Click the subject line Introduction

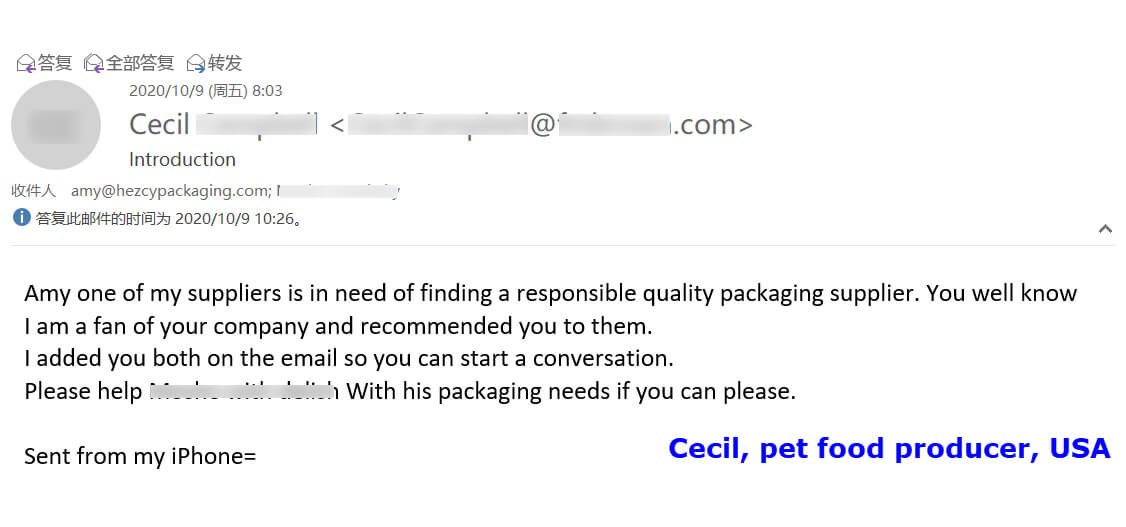(182, 159)
